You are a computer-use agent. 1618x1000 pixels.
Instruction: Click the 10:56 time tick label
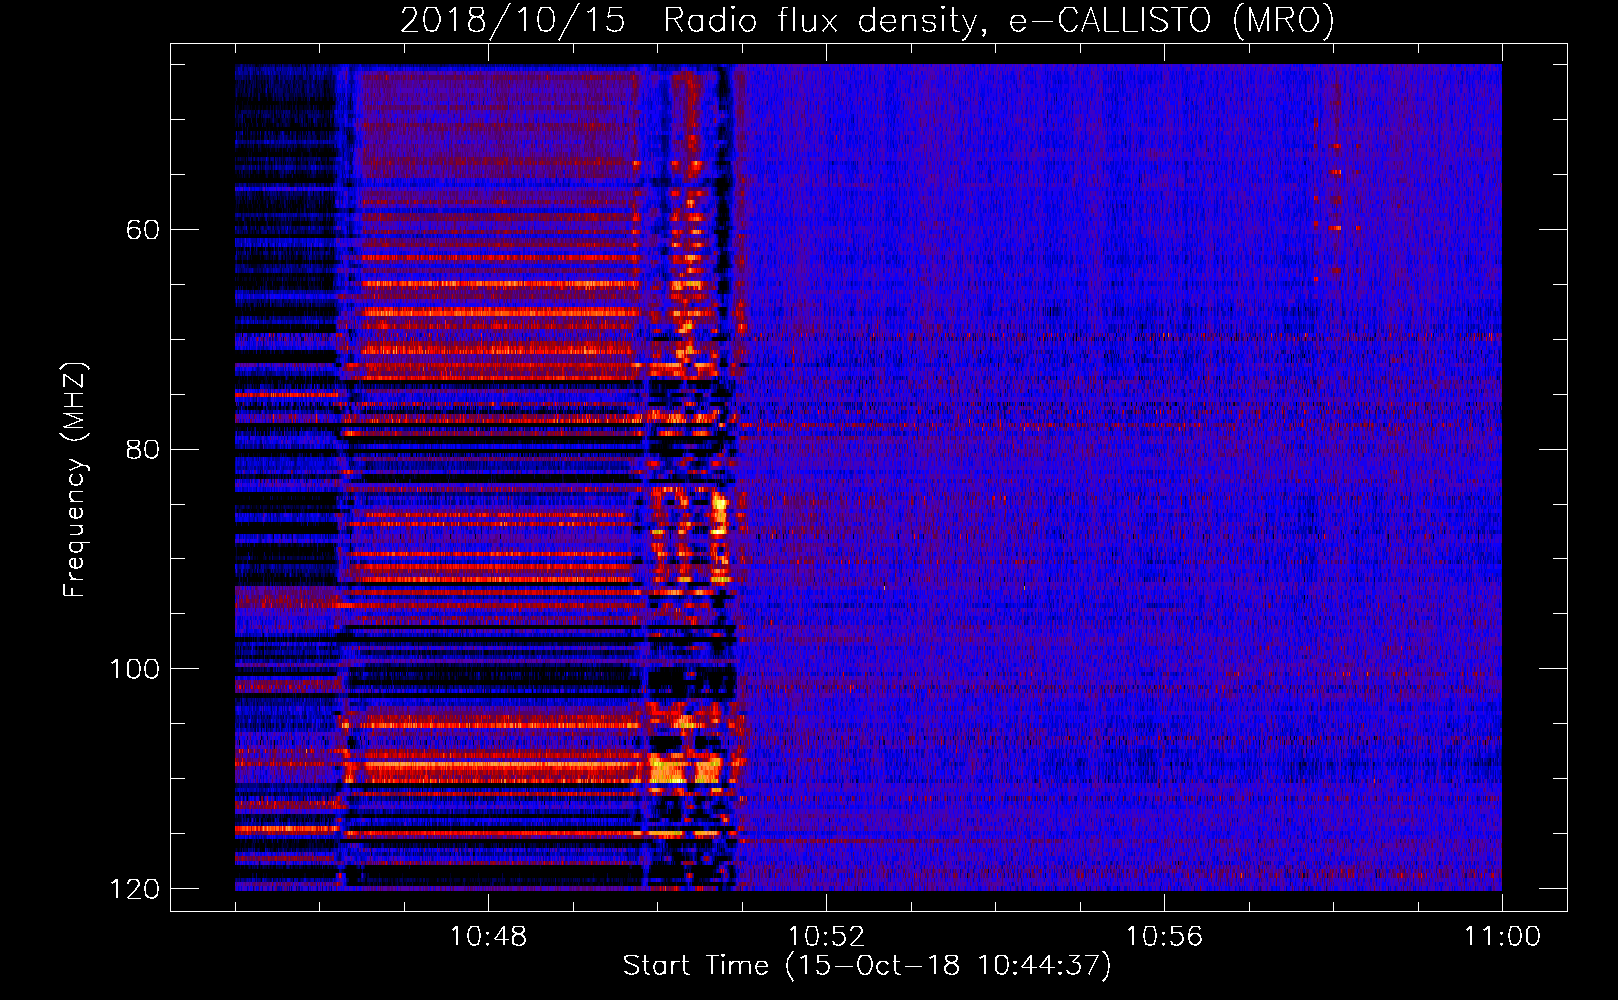point(1164,937)
